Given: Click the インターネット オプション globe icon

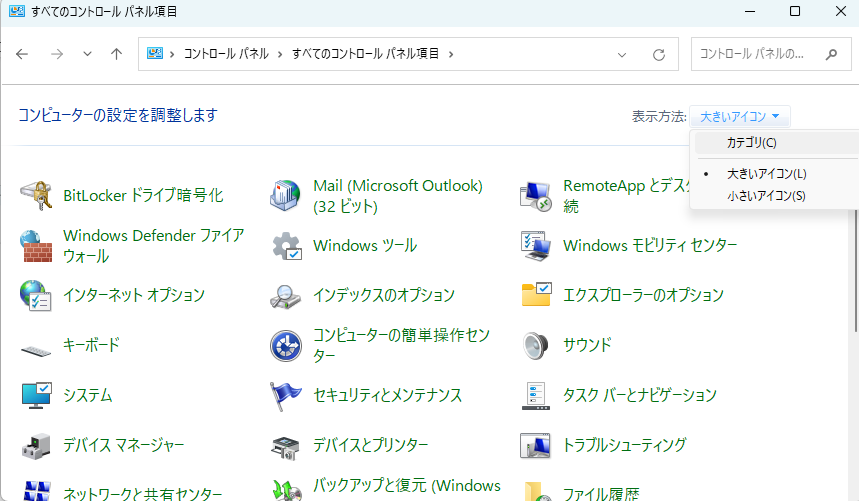Looking at the screenshot, I should [x=36, y=295].
